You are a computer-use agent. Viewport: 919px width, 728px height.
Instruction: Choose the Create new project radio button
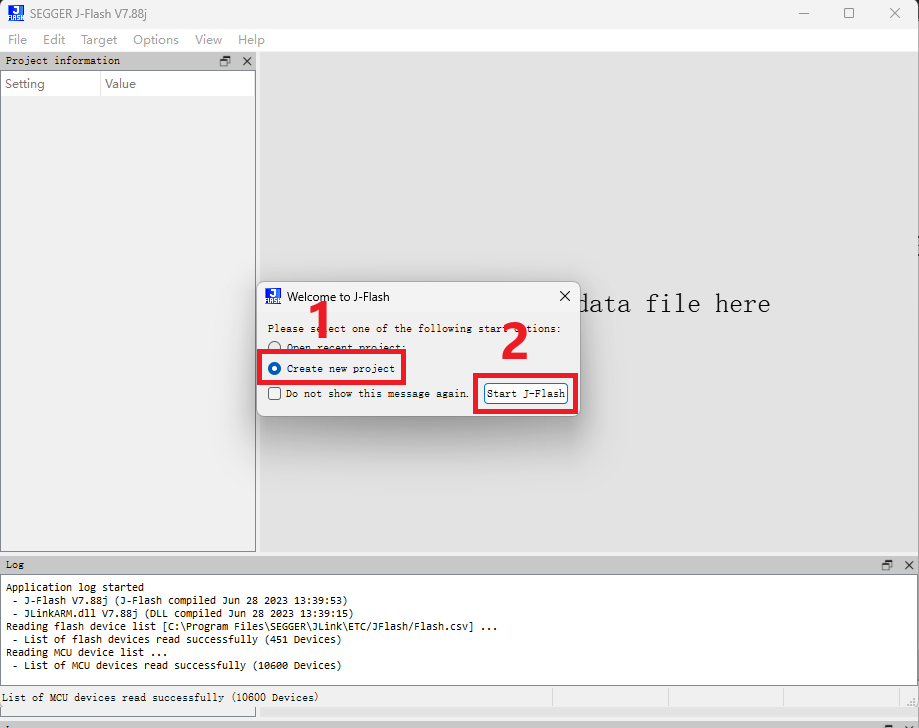click(275, 369)
